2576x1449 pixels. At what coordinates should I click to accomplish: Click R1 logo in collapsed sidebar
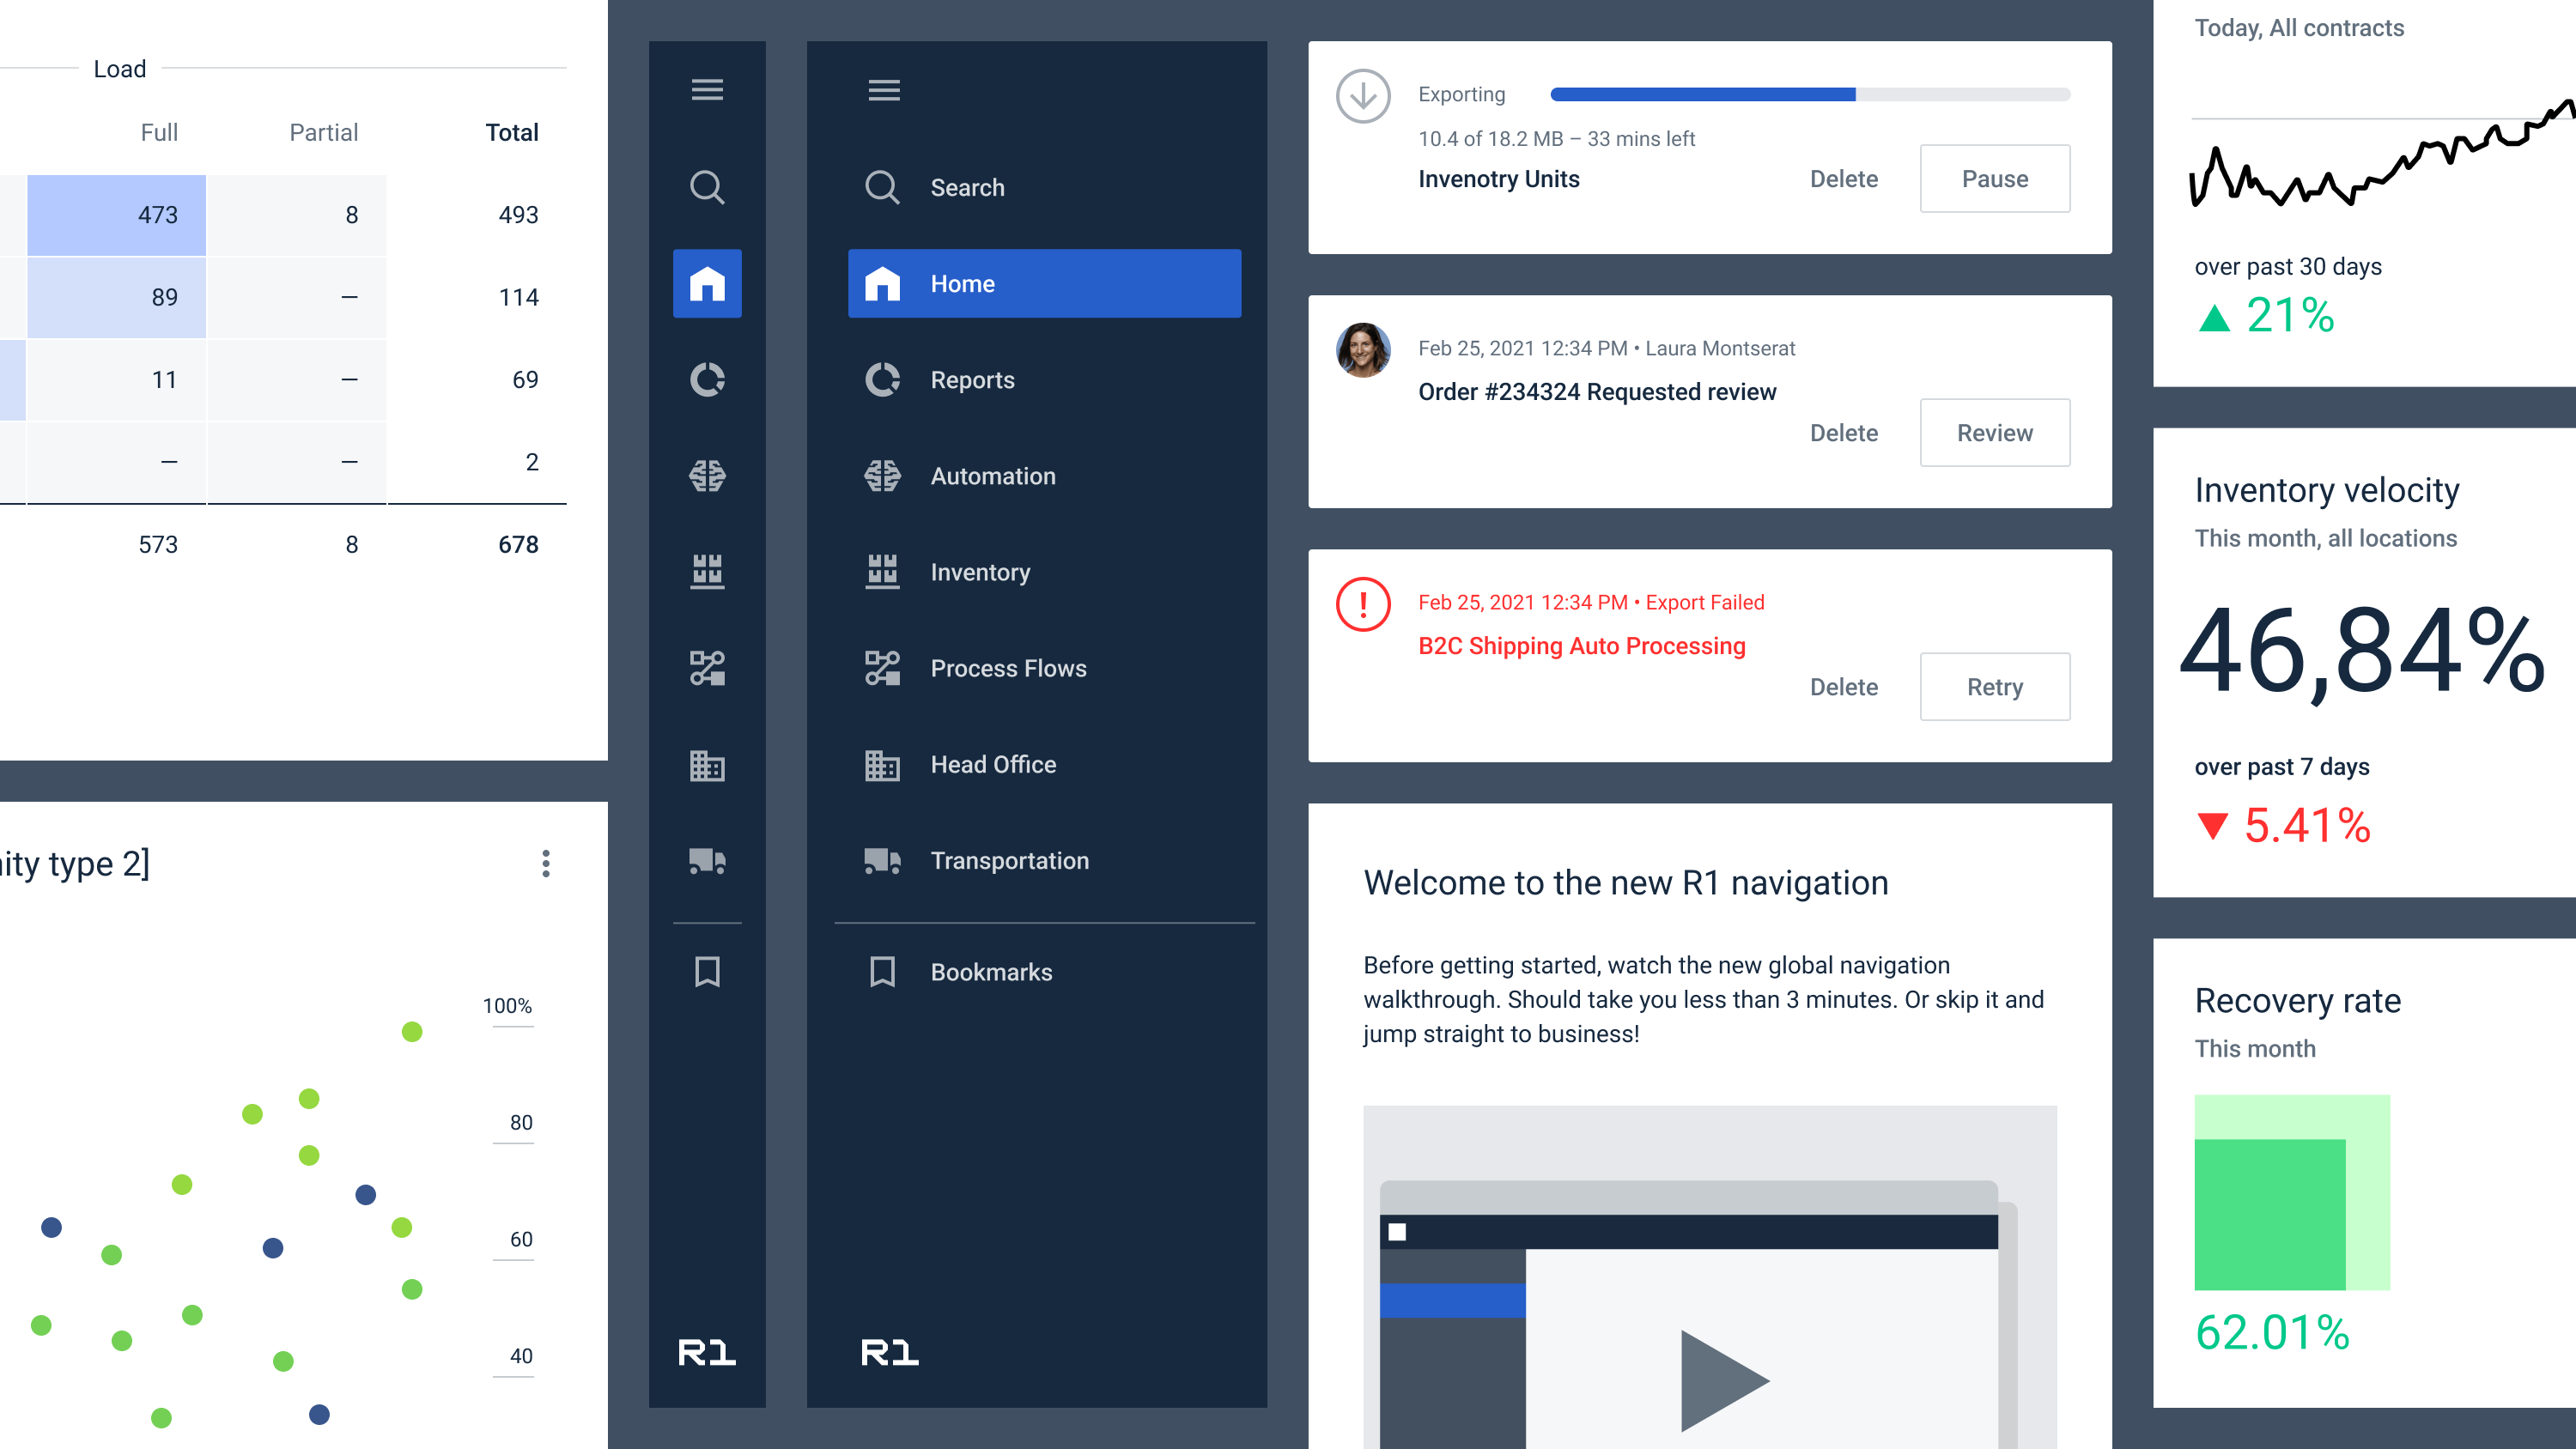pos(707,1352)
